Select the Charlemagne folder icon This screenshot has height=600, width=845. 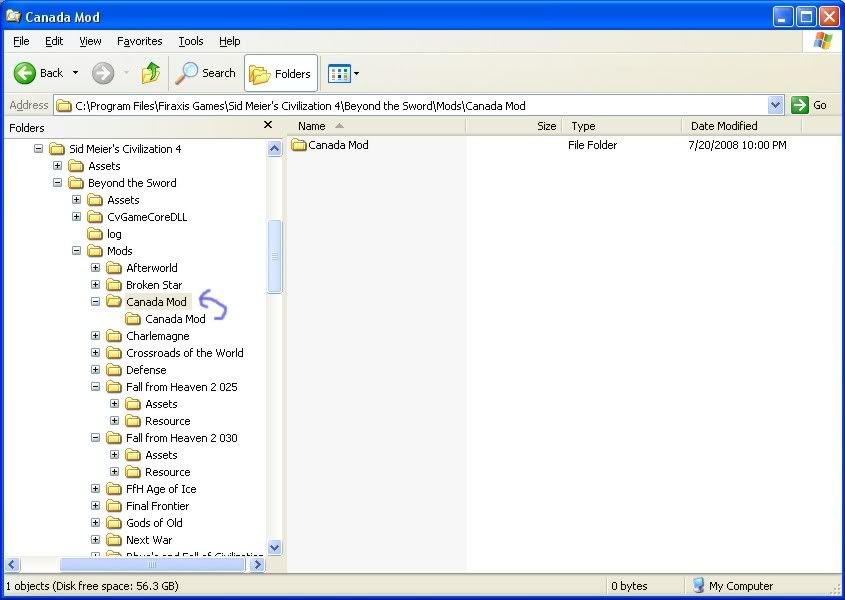tap(114, 336)
